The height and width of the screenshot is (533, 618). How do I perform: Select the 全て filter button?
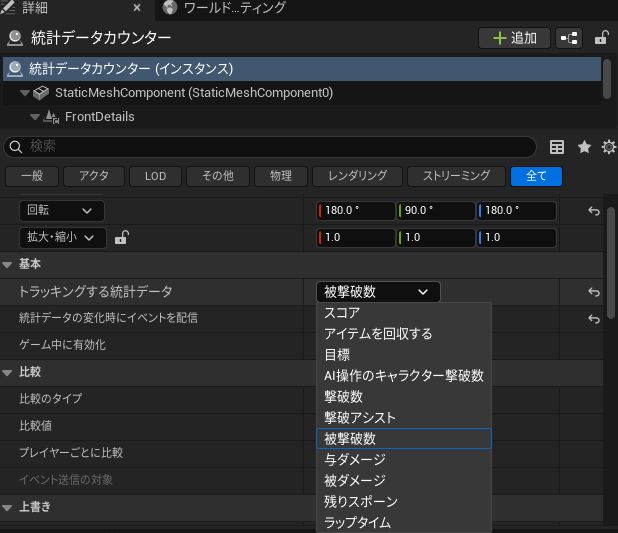click(536, 176)
